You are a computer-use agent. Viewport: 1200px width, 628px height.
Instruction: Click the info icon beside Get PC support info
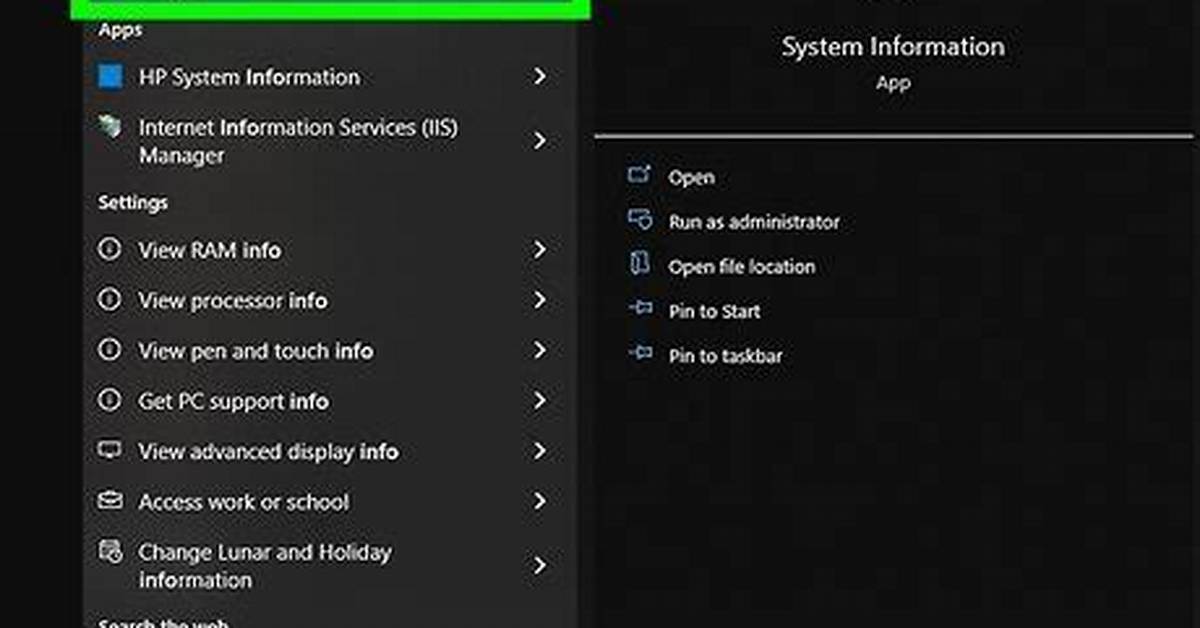click(109, 400)
